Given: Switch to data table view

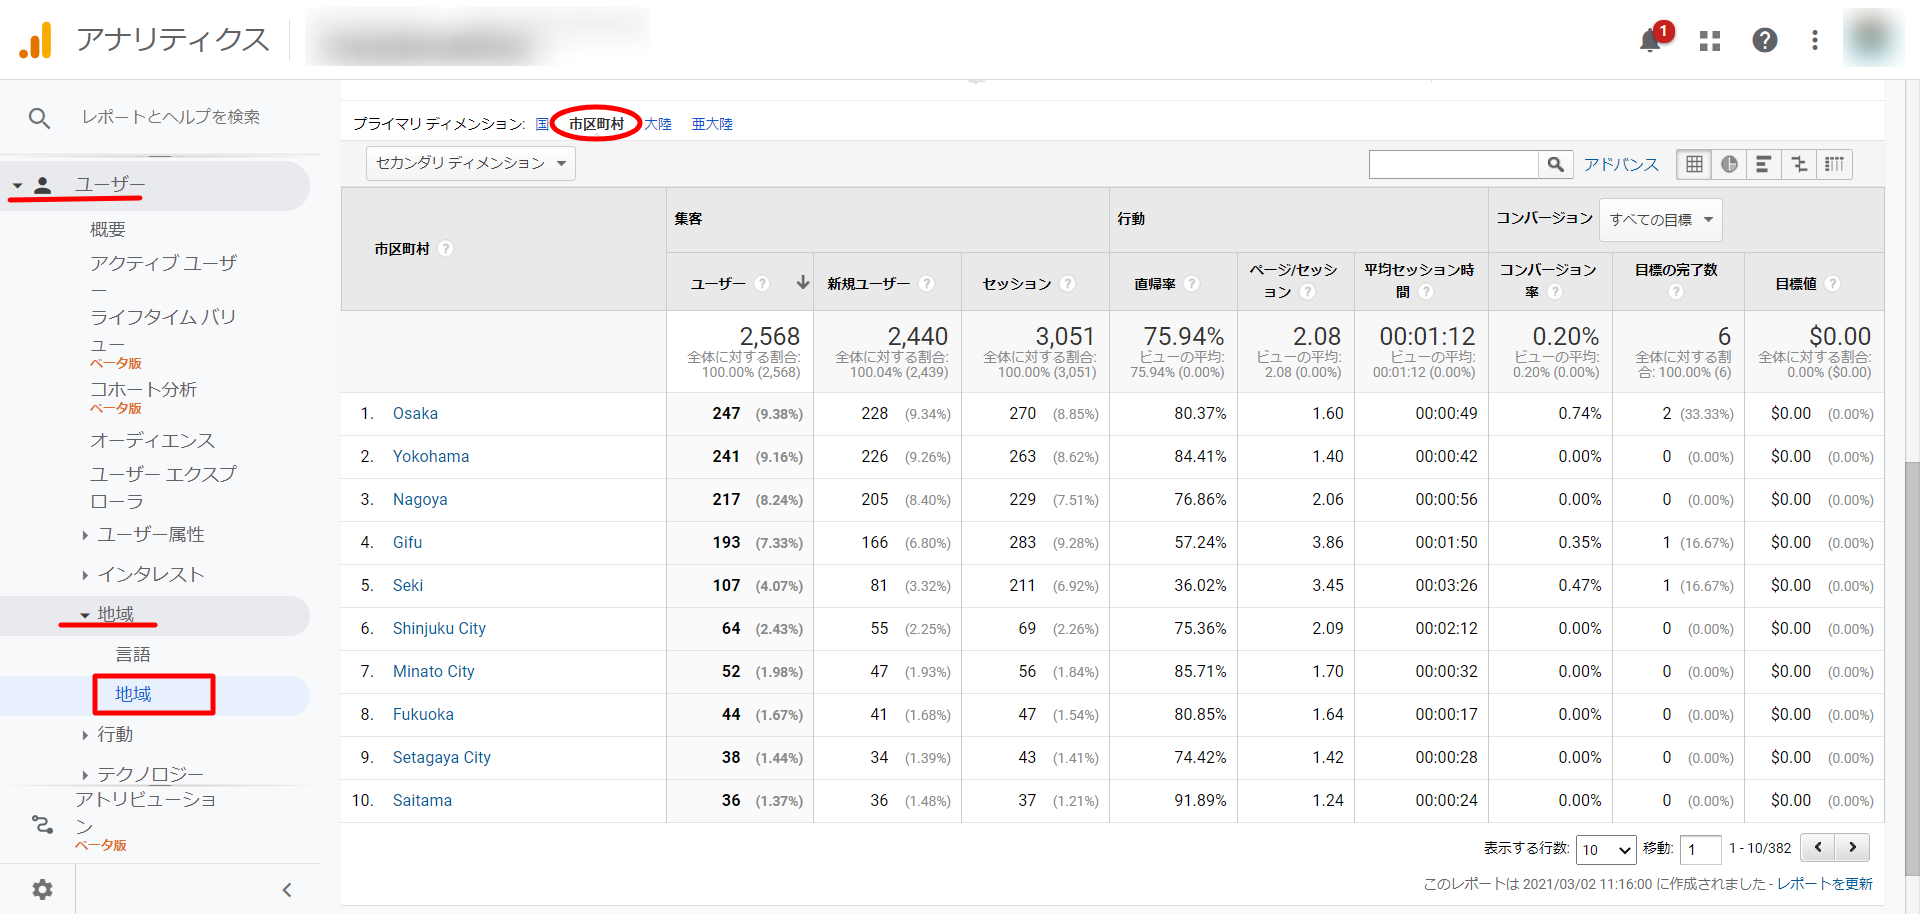Looking at the screenshot, I should pyautogui.click(x=1694, y=164).
